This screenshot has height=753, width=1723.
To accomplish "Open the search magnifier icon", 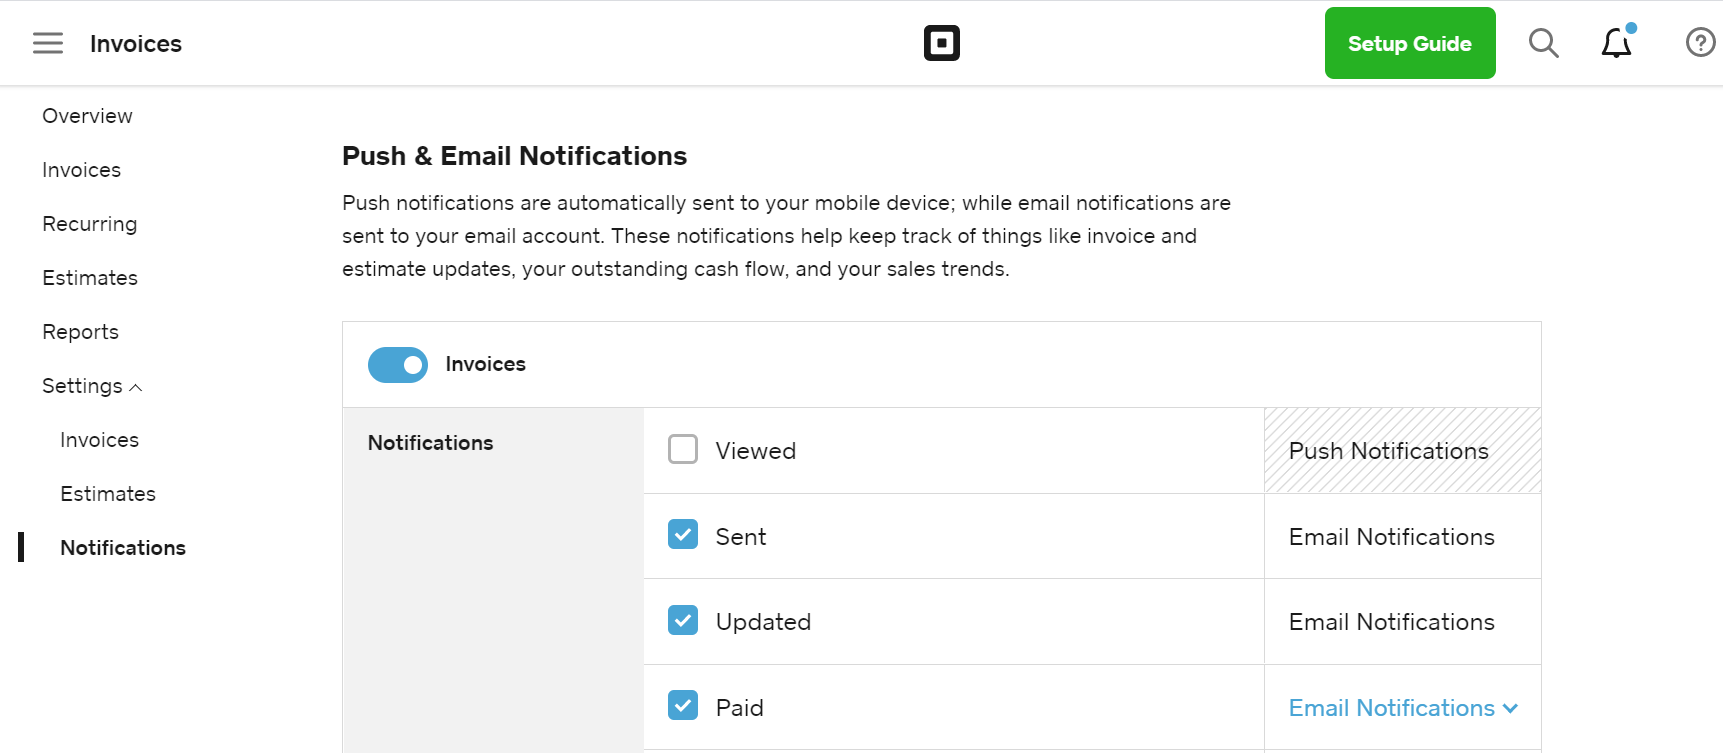I will click(1544, 43).
